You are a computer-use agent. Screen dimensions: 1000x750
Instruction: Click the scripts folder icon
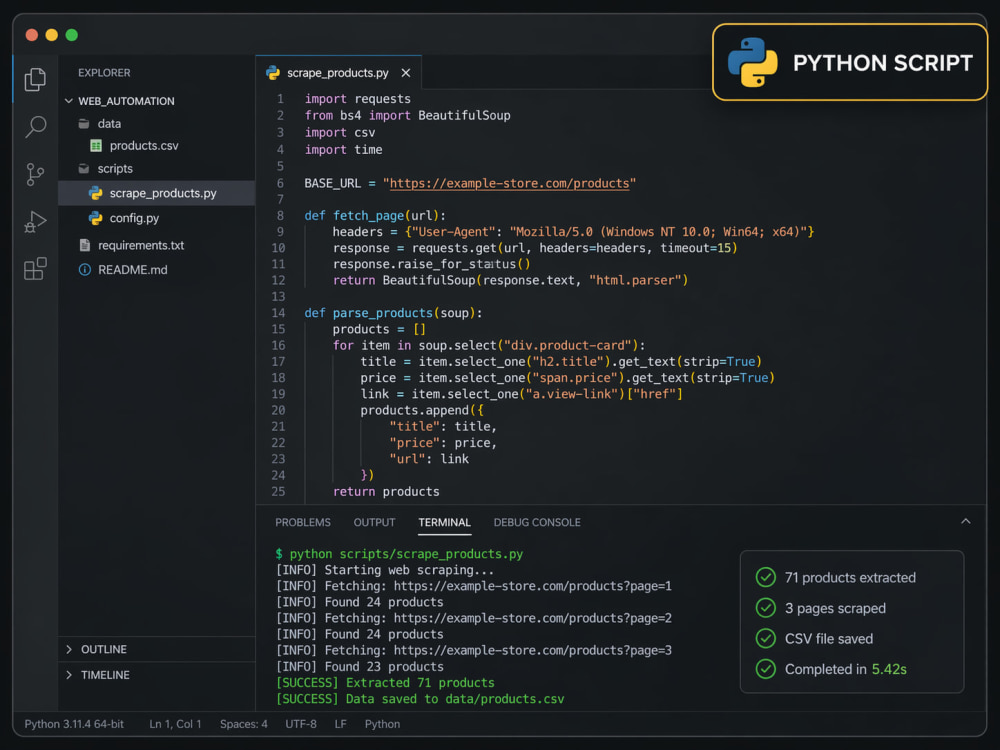(84, 168)
